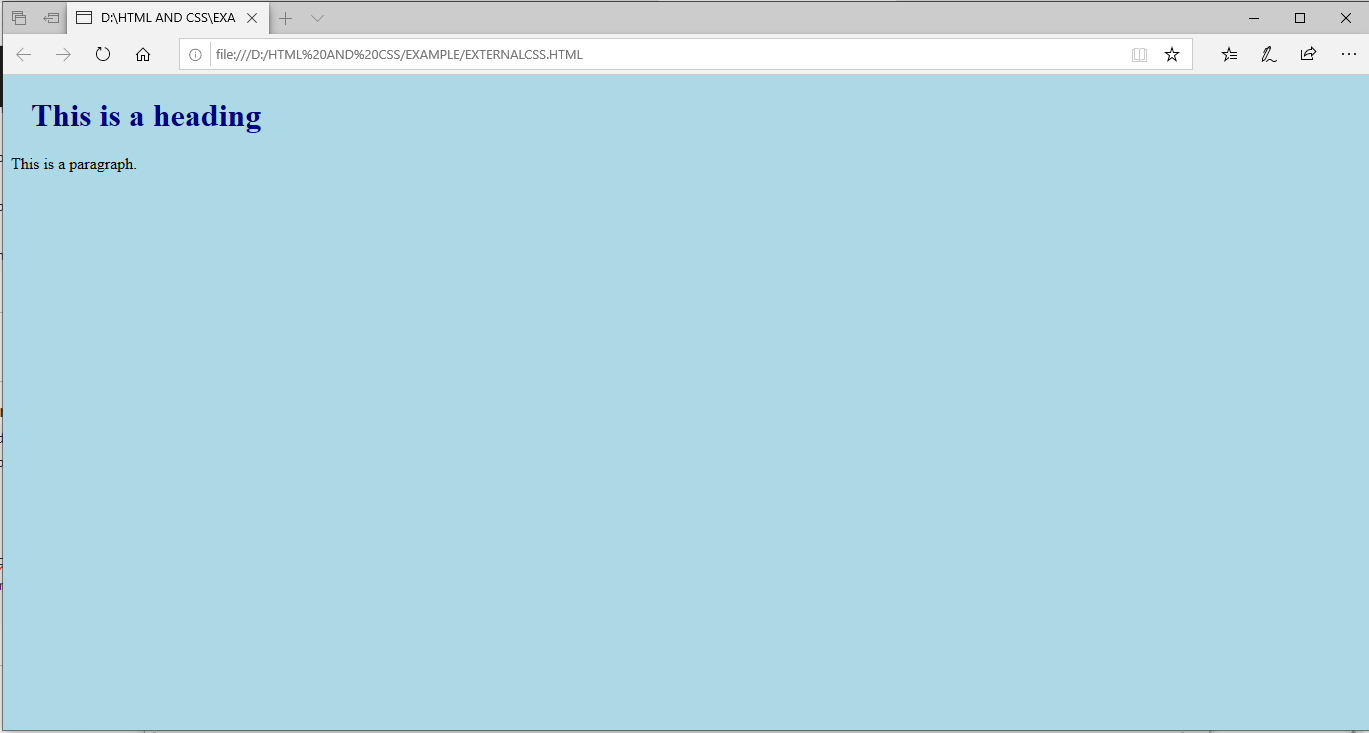Enter Reading view mode
This screenshot has width=1369, height=733.
pos(1139,54)
